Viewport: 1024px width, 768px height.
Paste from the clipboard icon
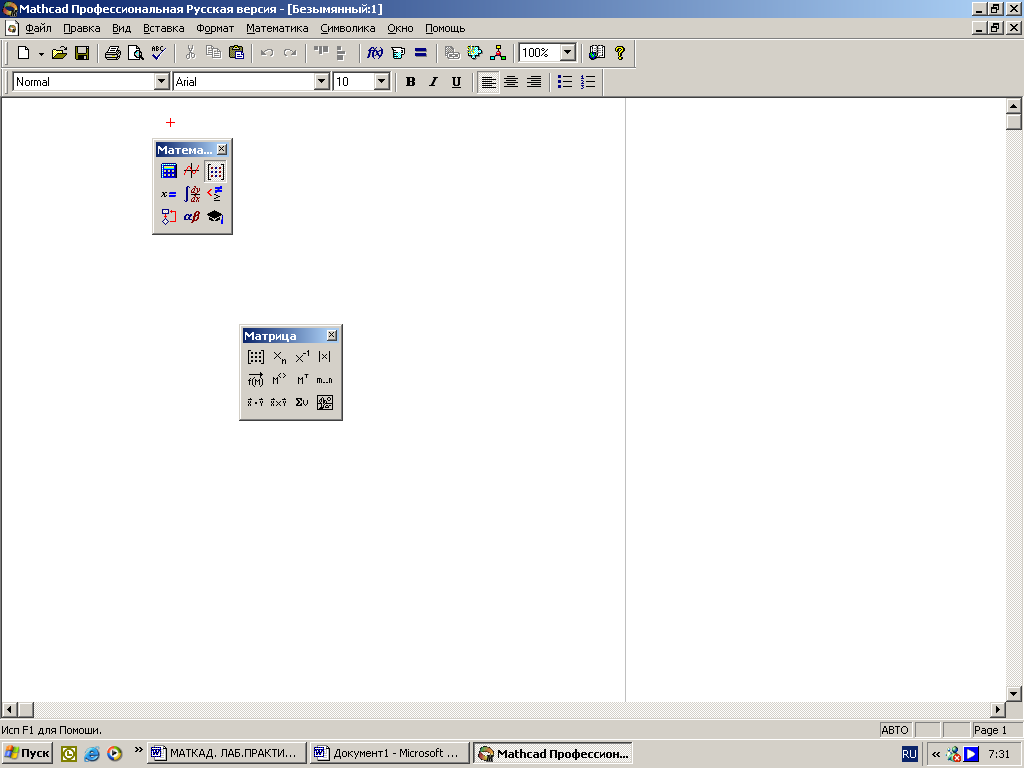pyautogui.click(x=236, y=53)
